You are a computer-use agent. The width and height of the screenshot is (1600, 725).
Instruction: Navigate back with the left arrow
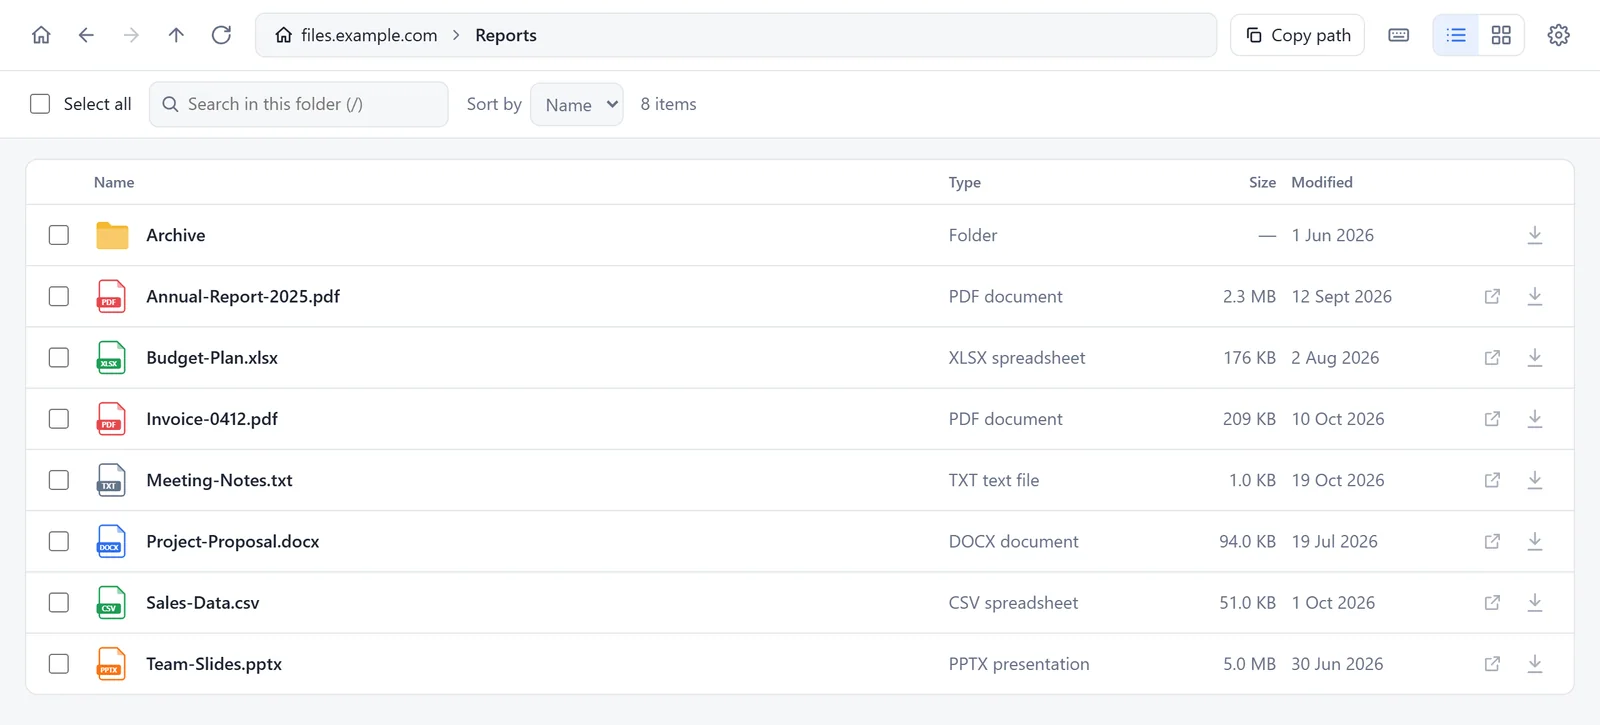click(86, 35)
